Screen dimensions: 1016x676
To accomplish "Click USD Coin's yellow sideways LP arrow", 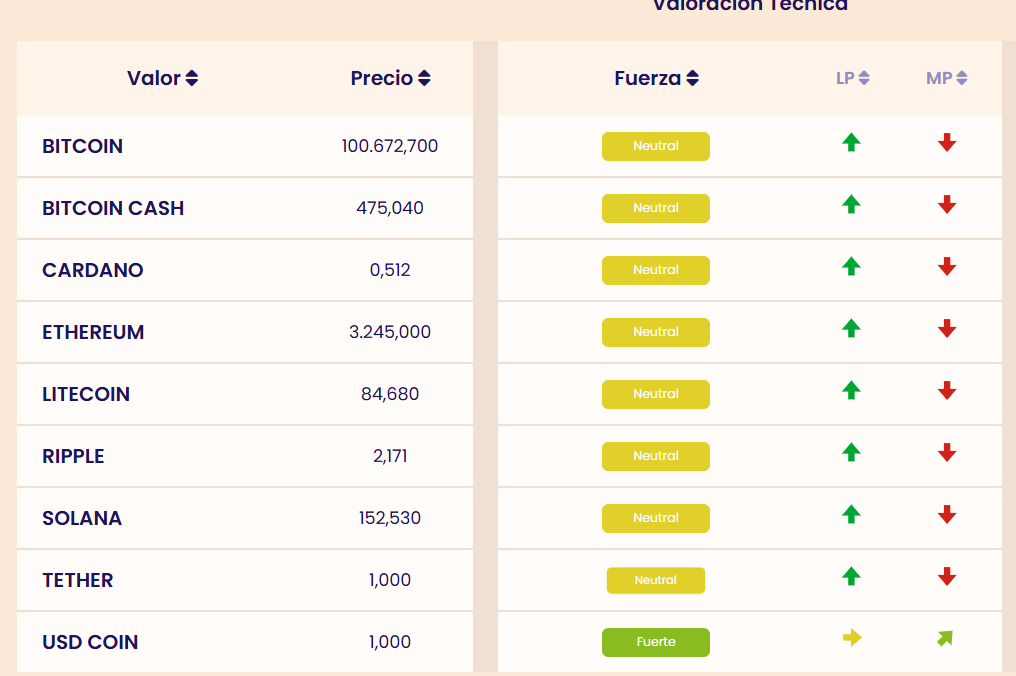I will click(852, 638).
